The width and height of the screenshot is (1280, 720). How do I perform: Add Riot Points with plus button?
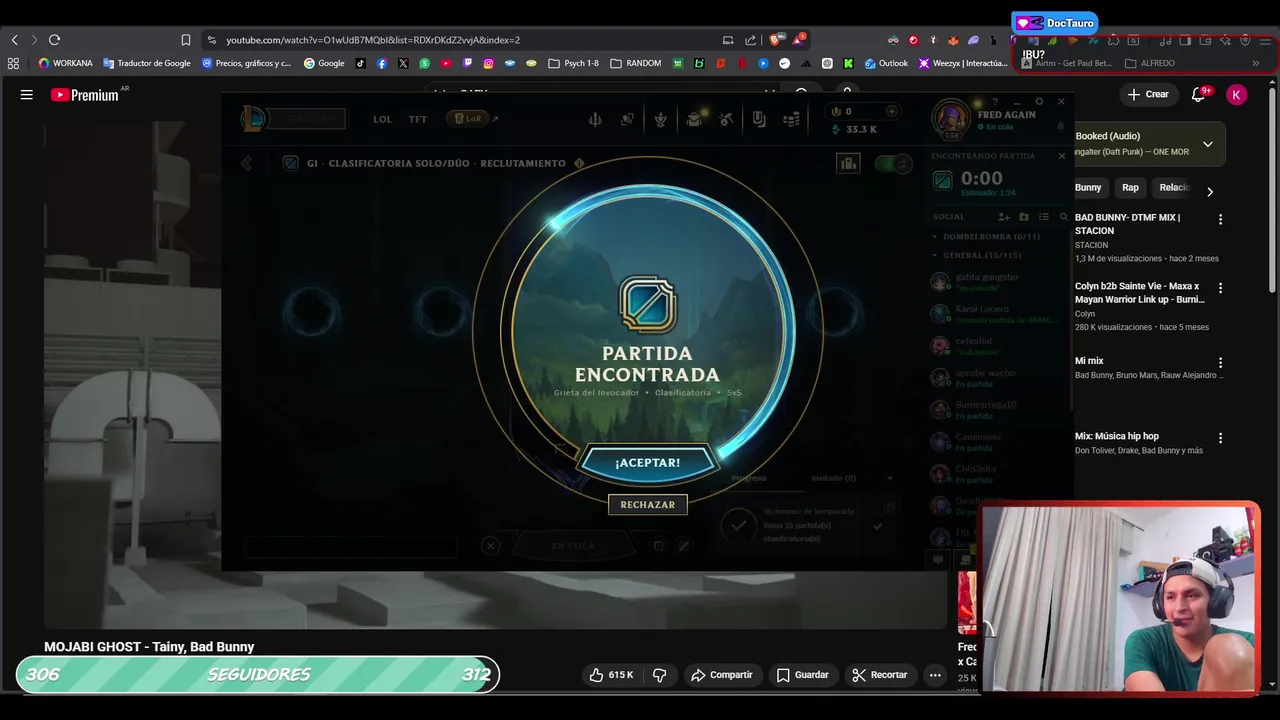click(892, 111)
